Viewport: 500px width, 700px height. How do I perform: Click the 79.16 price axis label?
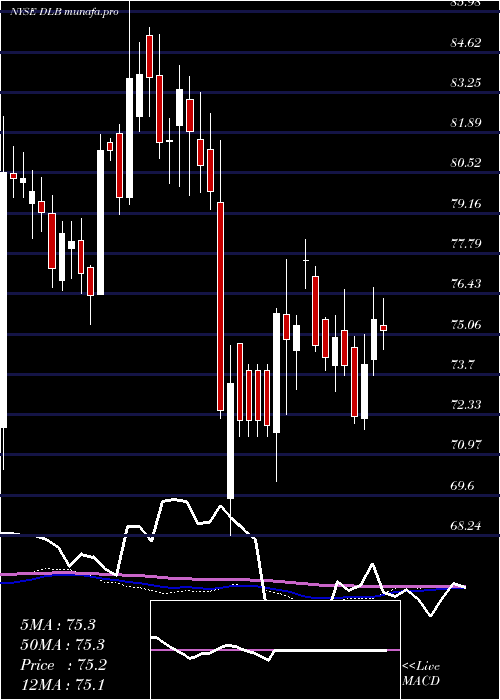pyautogui.click(x=466, y=204)
